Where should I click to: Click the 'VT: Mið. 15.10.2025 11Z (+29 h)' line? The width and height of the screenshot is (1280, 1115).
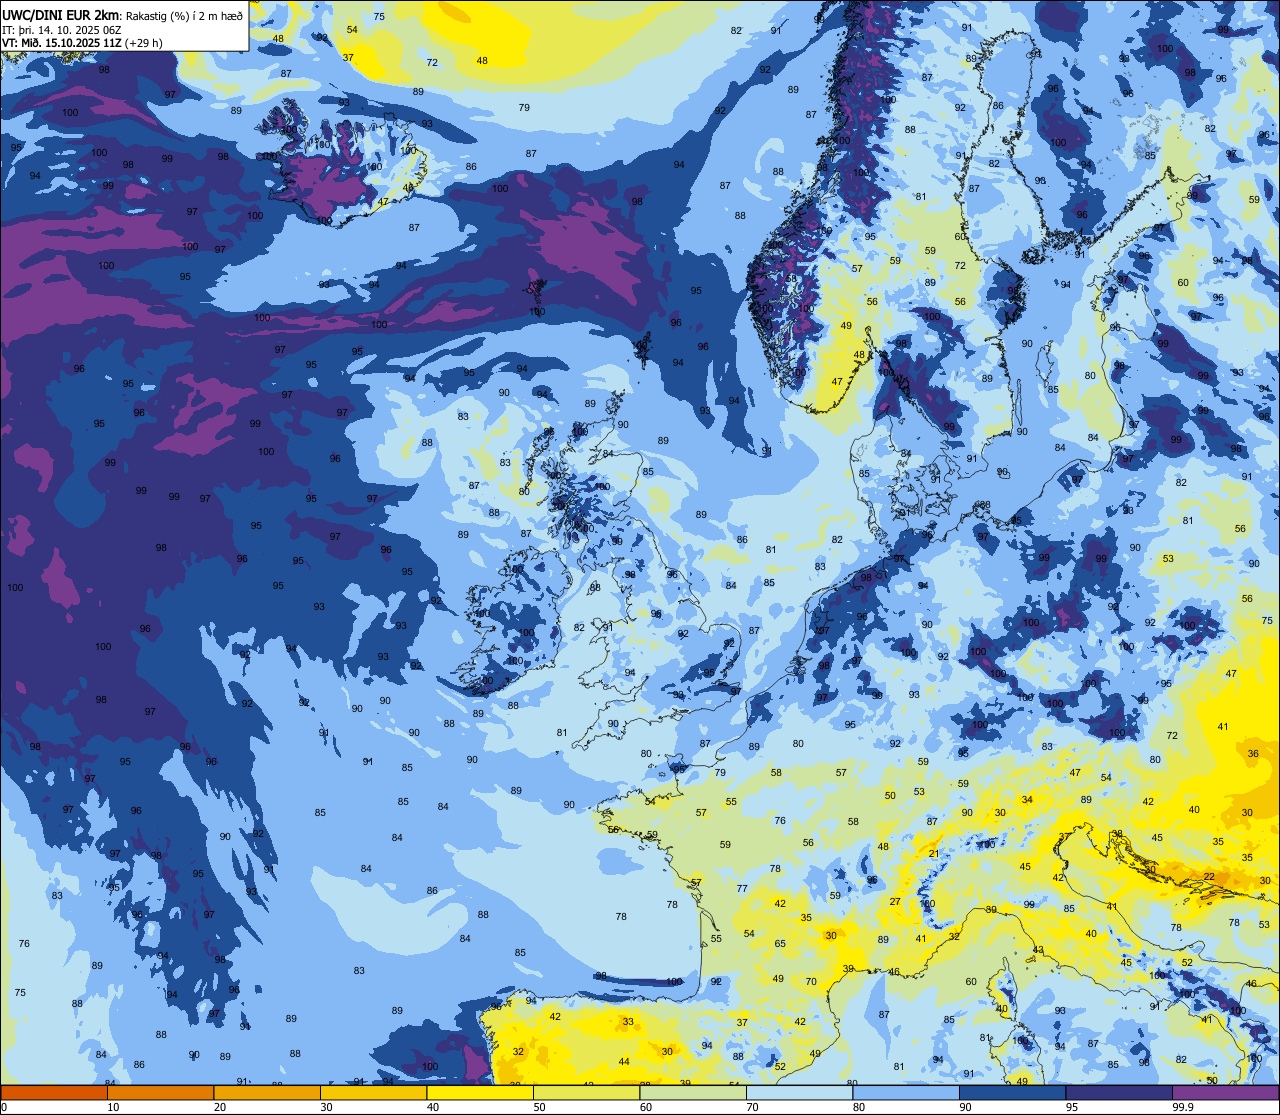83,43
